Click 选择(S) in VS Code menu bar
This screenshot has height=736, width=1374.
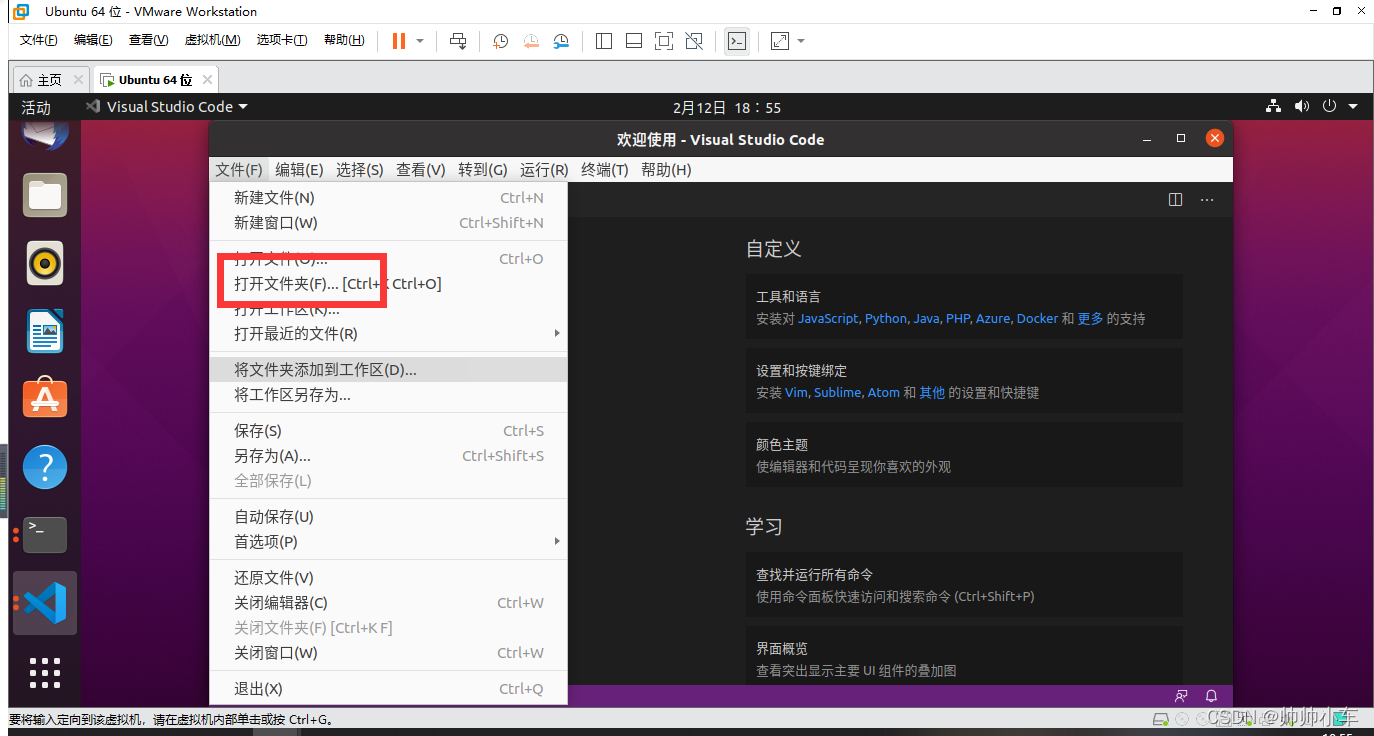(x=359, y=170)
